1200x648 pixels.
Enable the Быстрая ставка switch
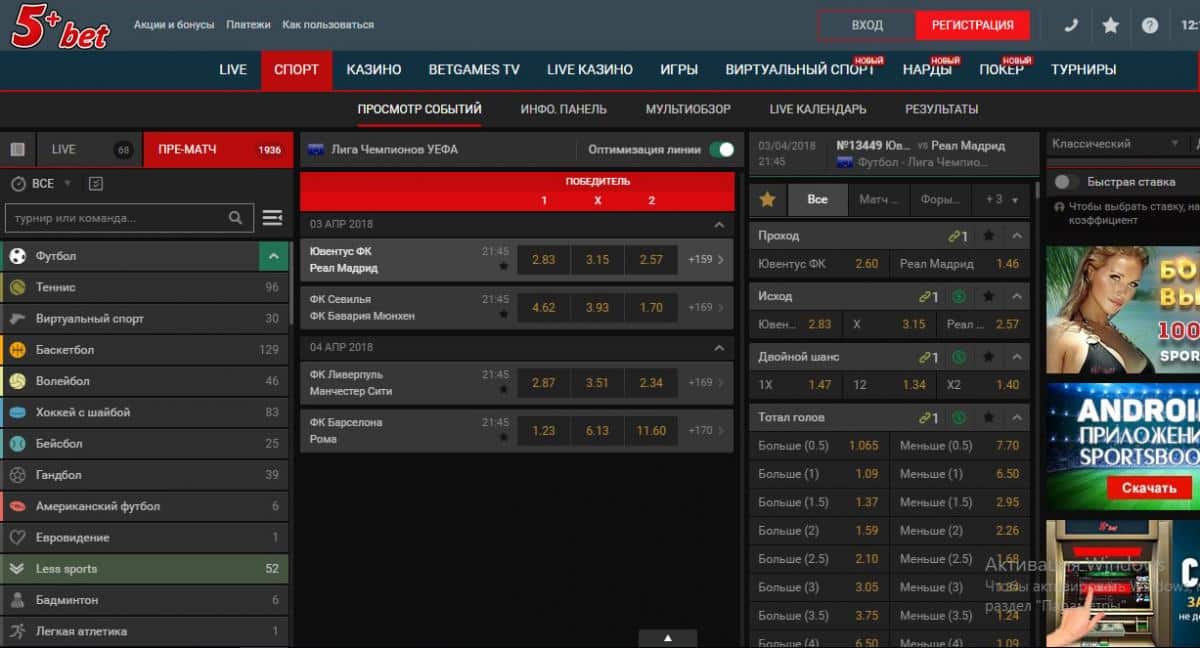click(1066, 182)
